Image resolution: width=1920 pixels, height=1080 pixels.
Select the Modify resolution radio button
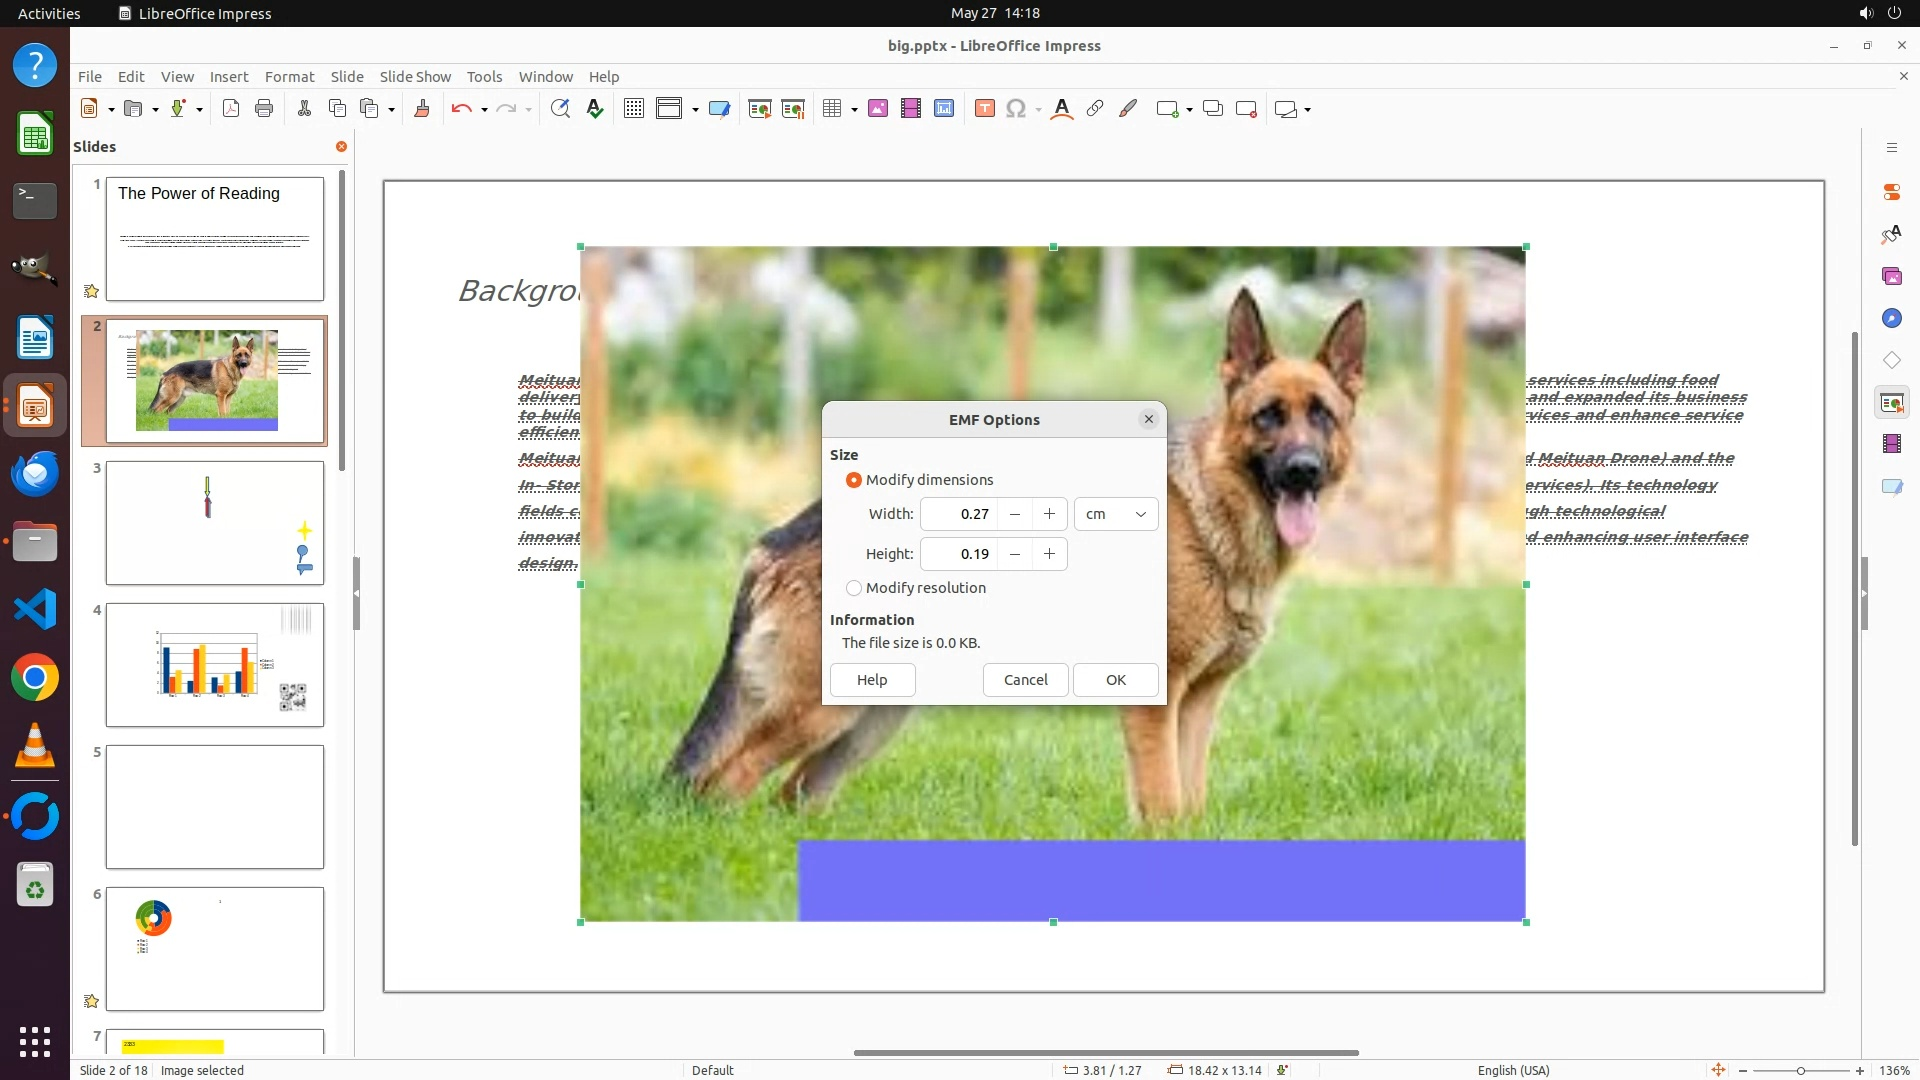point(854,588)
